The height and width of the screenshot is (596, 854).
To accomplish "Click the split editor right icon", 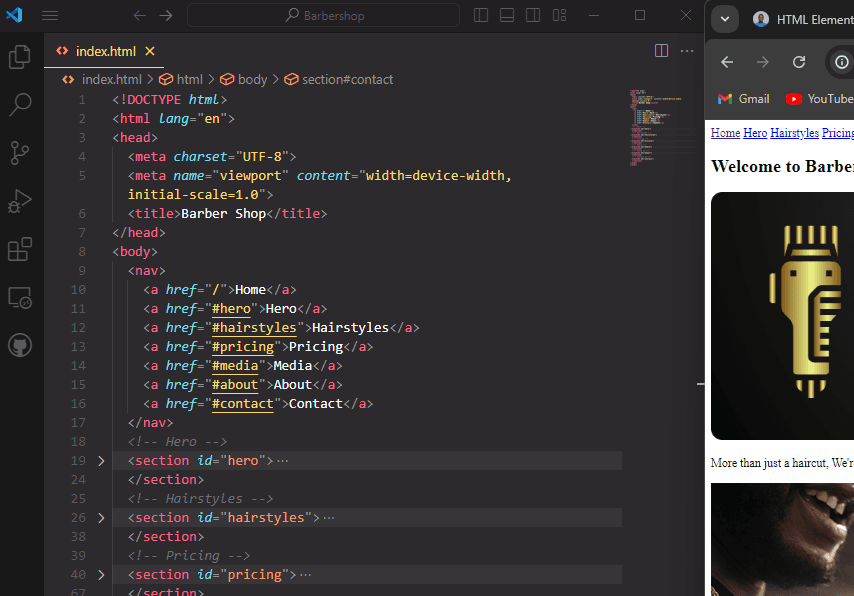I will (661, 51).
